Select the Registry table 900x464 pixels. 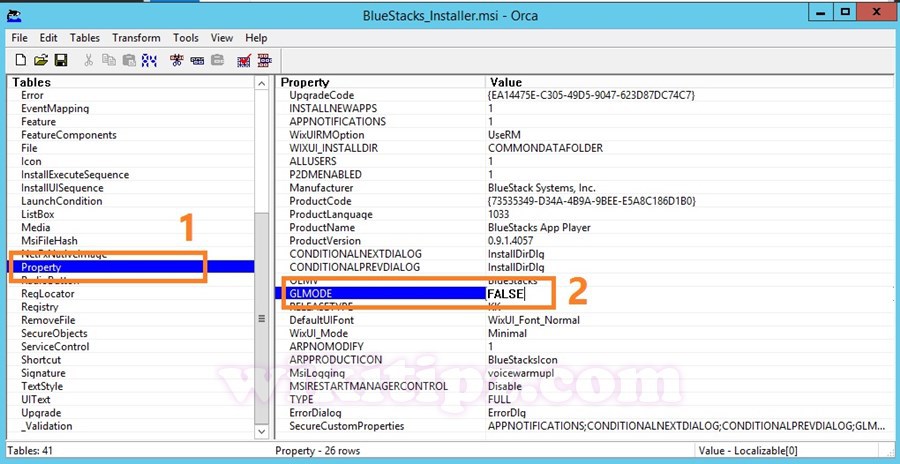(40, 307)
